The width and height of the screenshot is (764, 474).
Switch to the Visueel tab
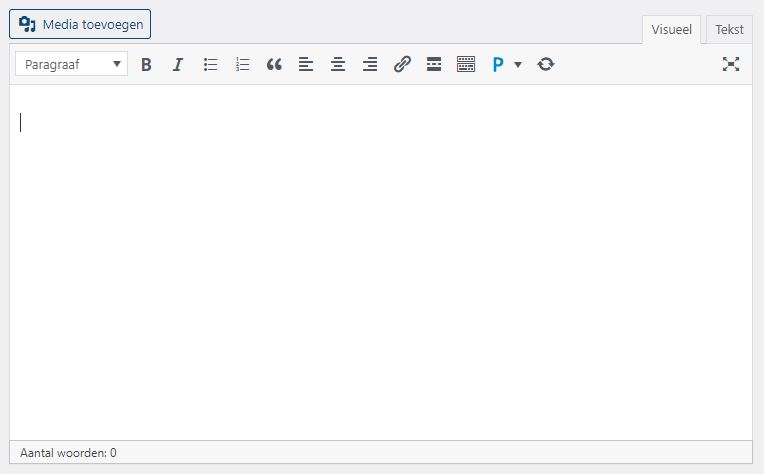[x=671, y=30]
